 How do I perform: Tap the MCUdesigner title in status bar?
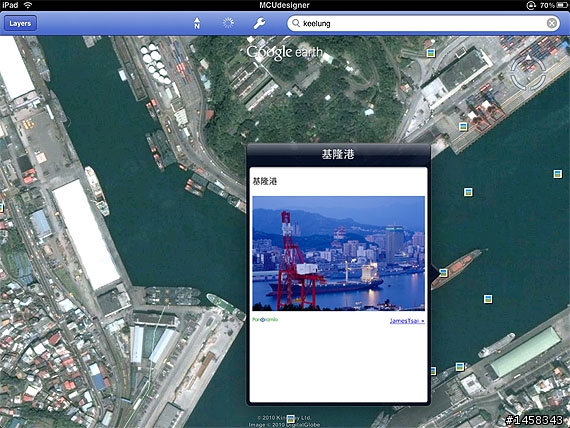click(284, 5)
